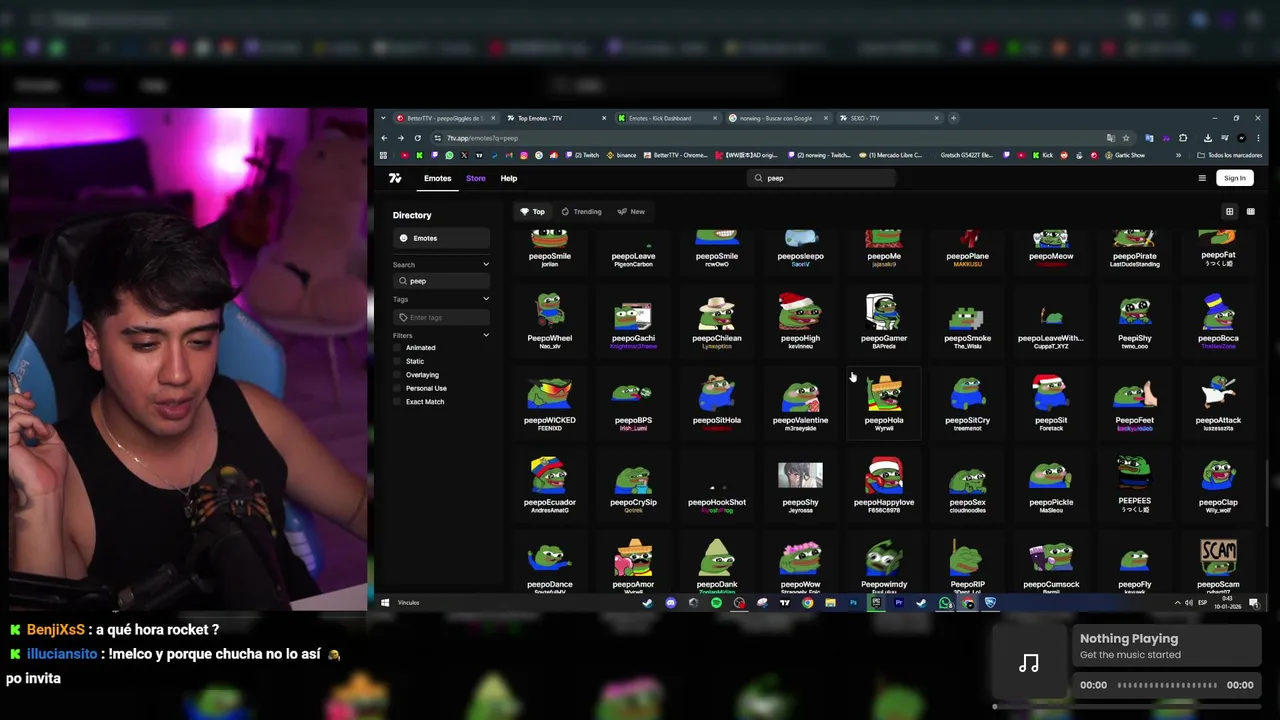Click the Enter tags input field
The height and width of the screenshot is (720, 1280).
pos(441,317)
